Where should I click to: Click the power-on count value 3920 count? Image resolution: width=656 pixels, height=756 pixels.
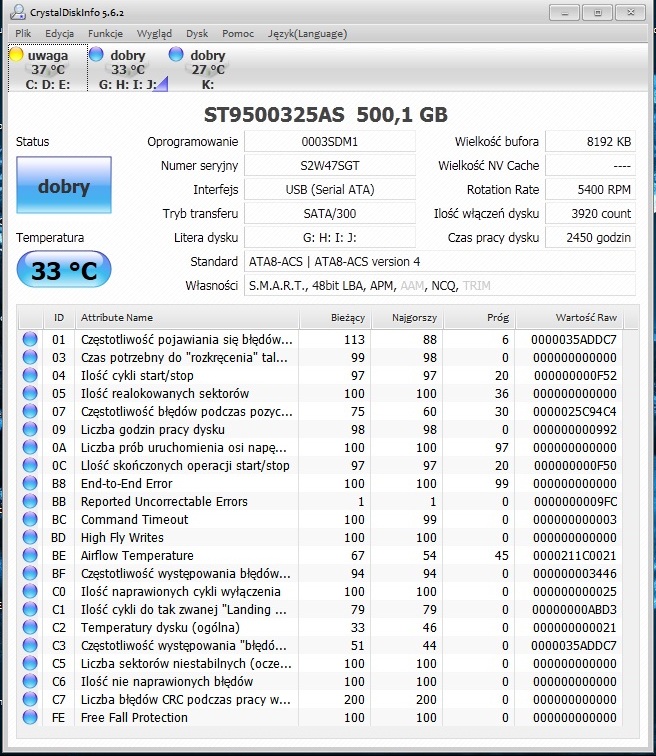pos(590,214)
